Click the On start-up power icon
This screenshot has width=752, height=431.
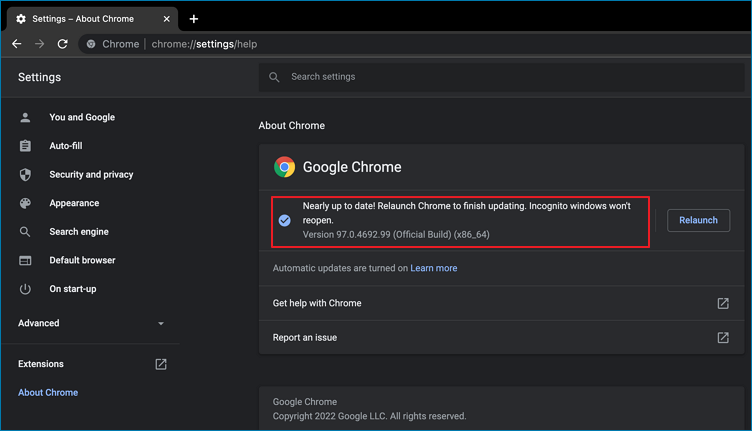pyautogui.click(x=26, y=289)
